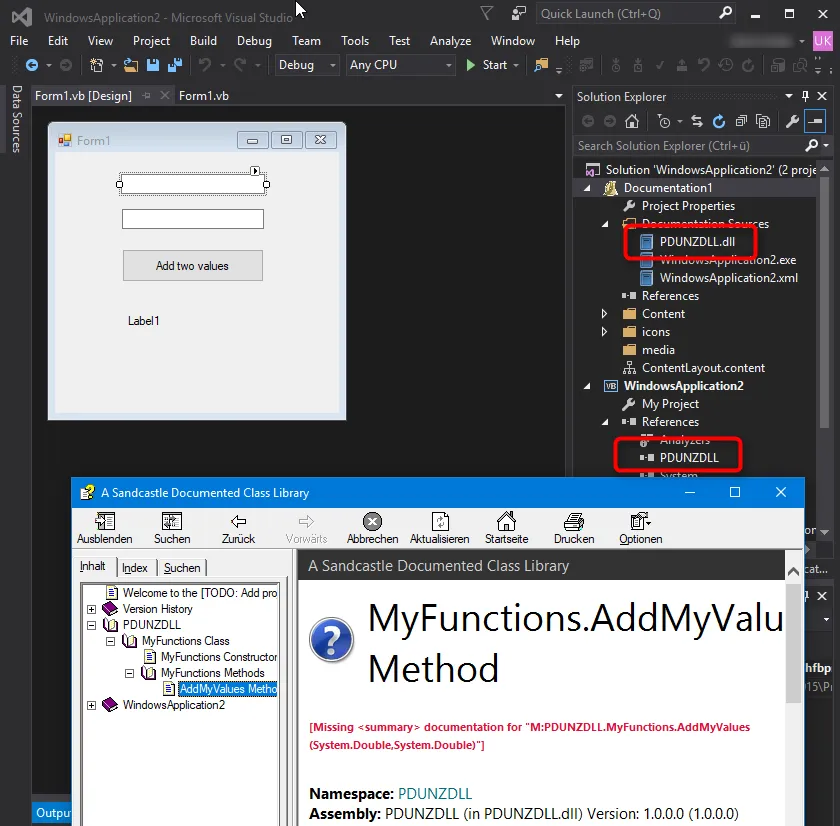The width and height of the screenshot is (840, 826).
Task: Click the Output panel tab
Action: pyautogui.click(x=52, y=813)
